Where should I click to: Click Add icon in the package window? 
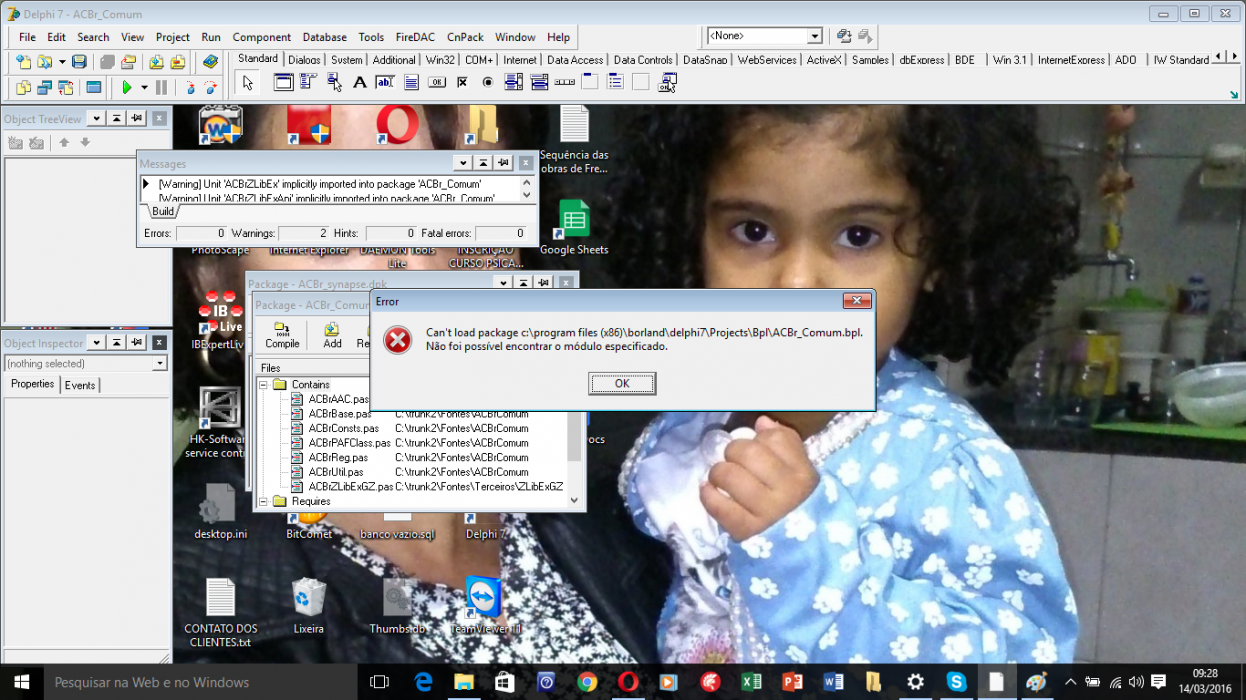[332, 335]
